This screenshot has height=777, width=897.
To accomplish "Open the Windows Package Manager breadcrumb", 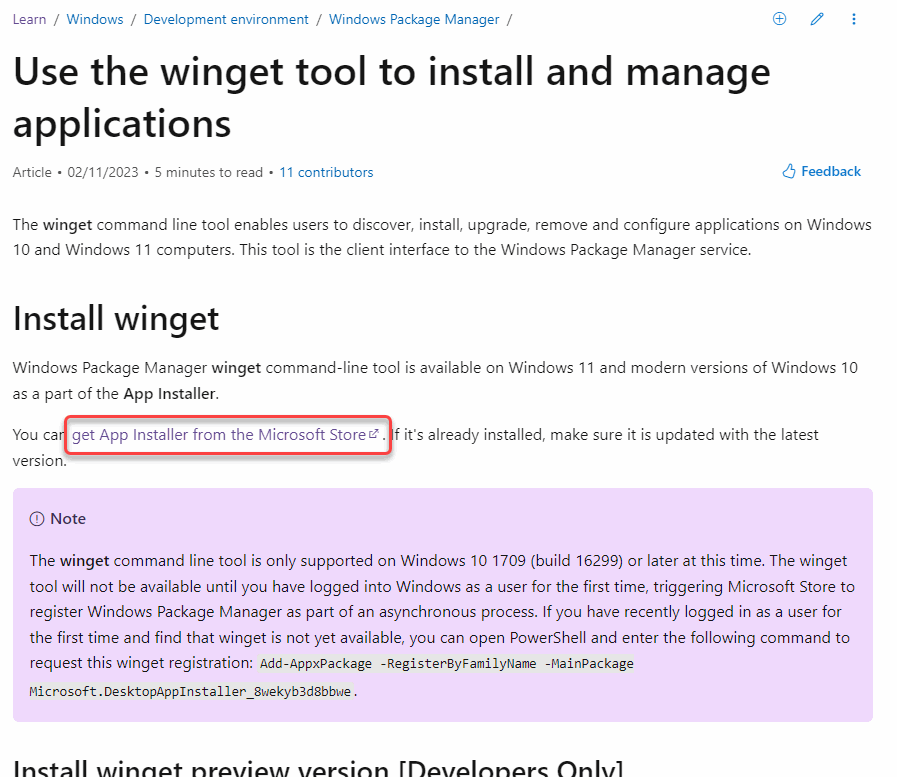I will pyautogui.click(x=414, y=19).
